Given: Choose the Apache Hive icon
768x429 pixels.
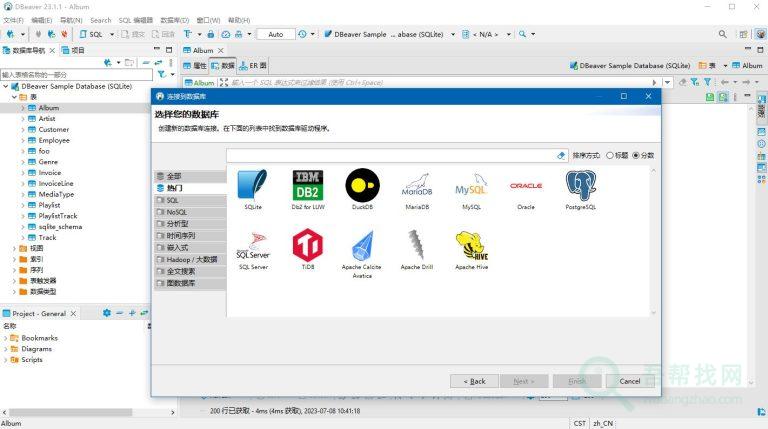Looking at the screenshot, I should 471,246.
